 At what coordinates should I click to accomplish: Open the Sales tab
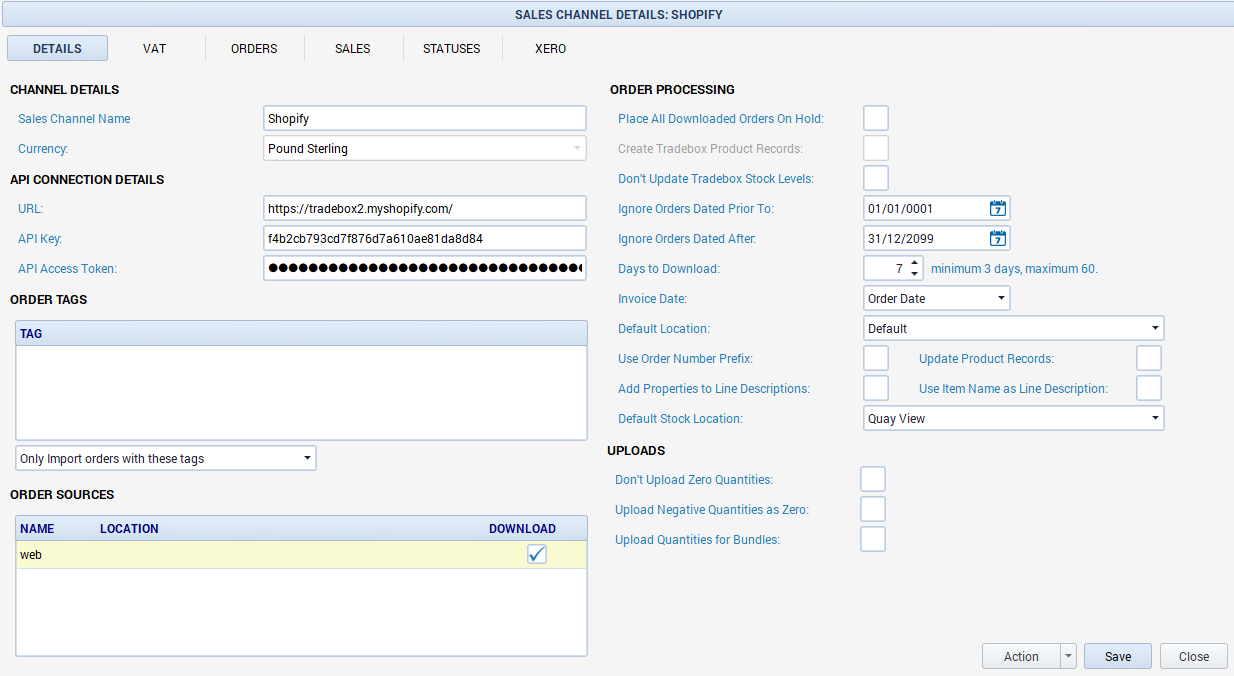coord(353,48)
